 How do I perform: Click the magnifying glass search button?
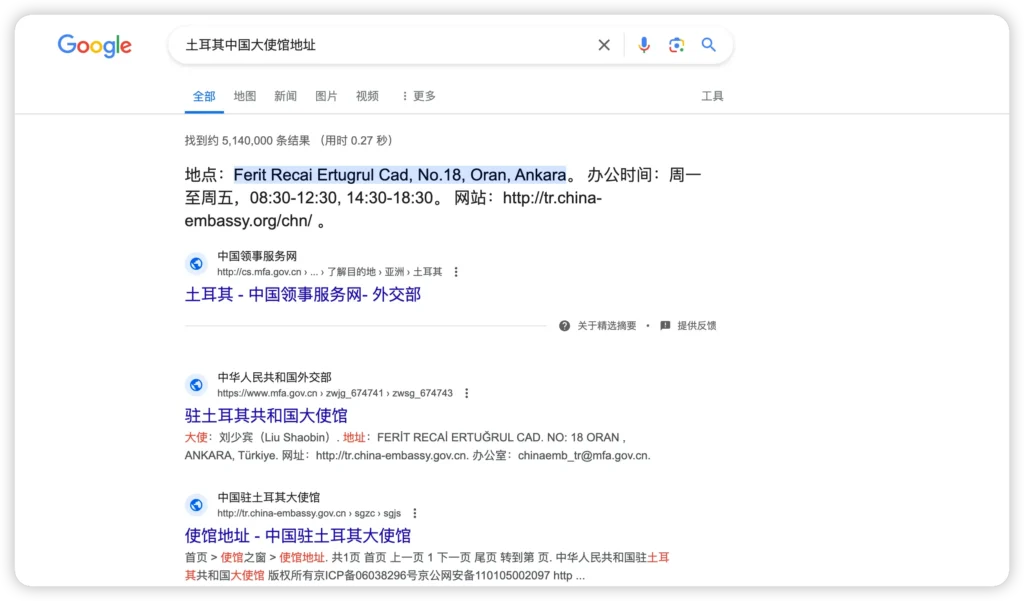pyautogui.click(x=709, y=45)
